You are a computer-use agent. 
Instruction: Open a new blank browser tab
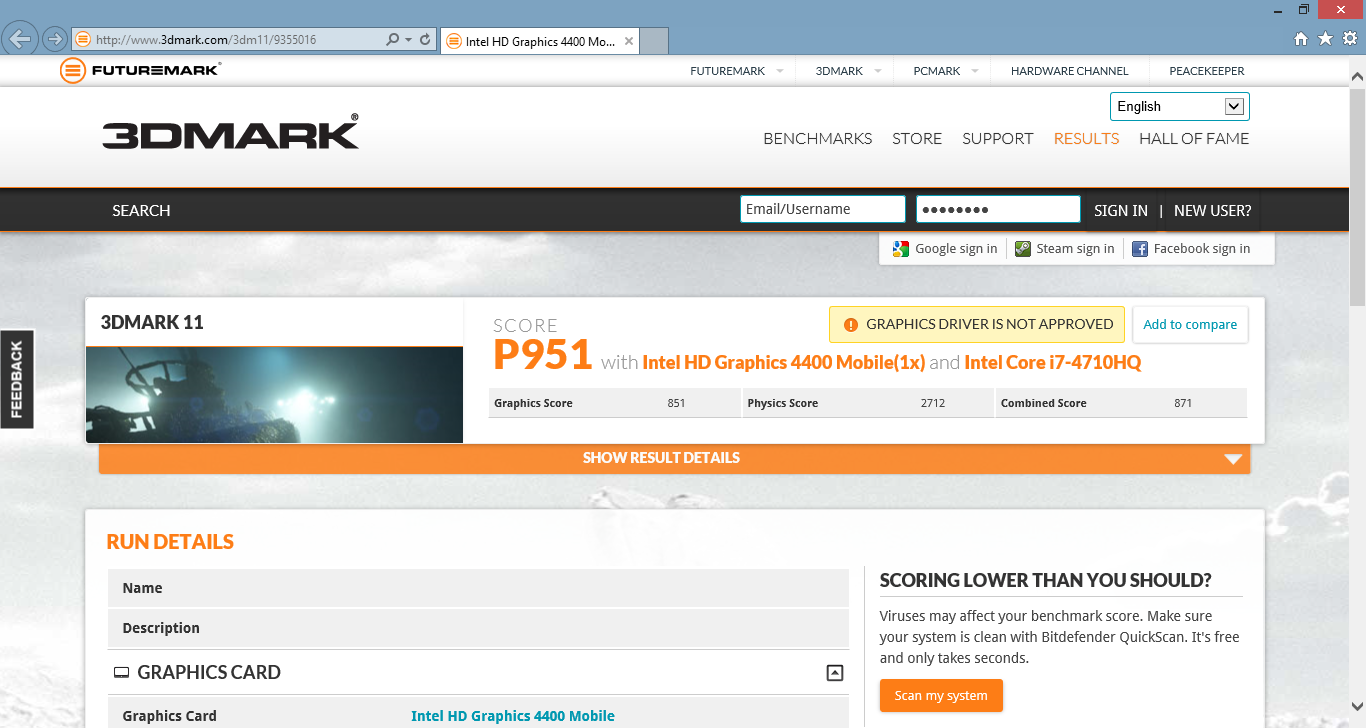653,41
